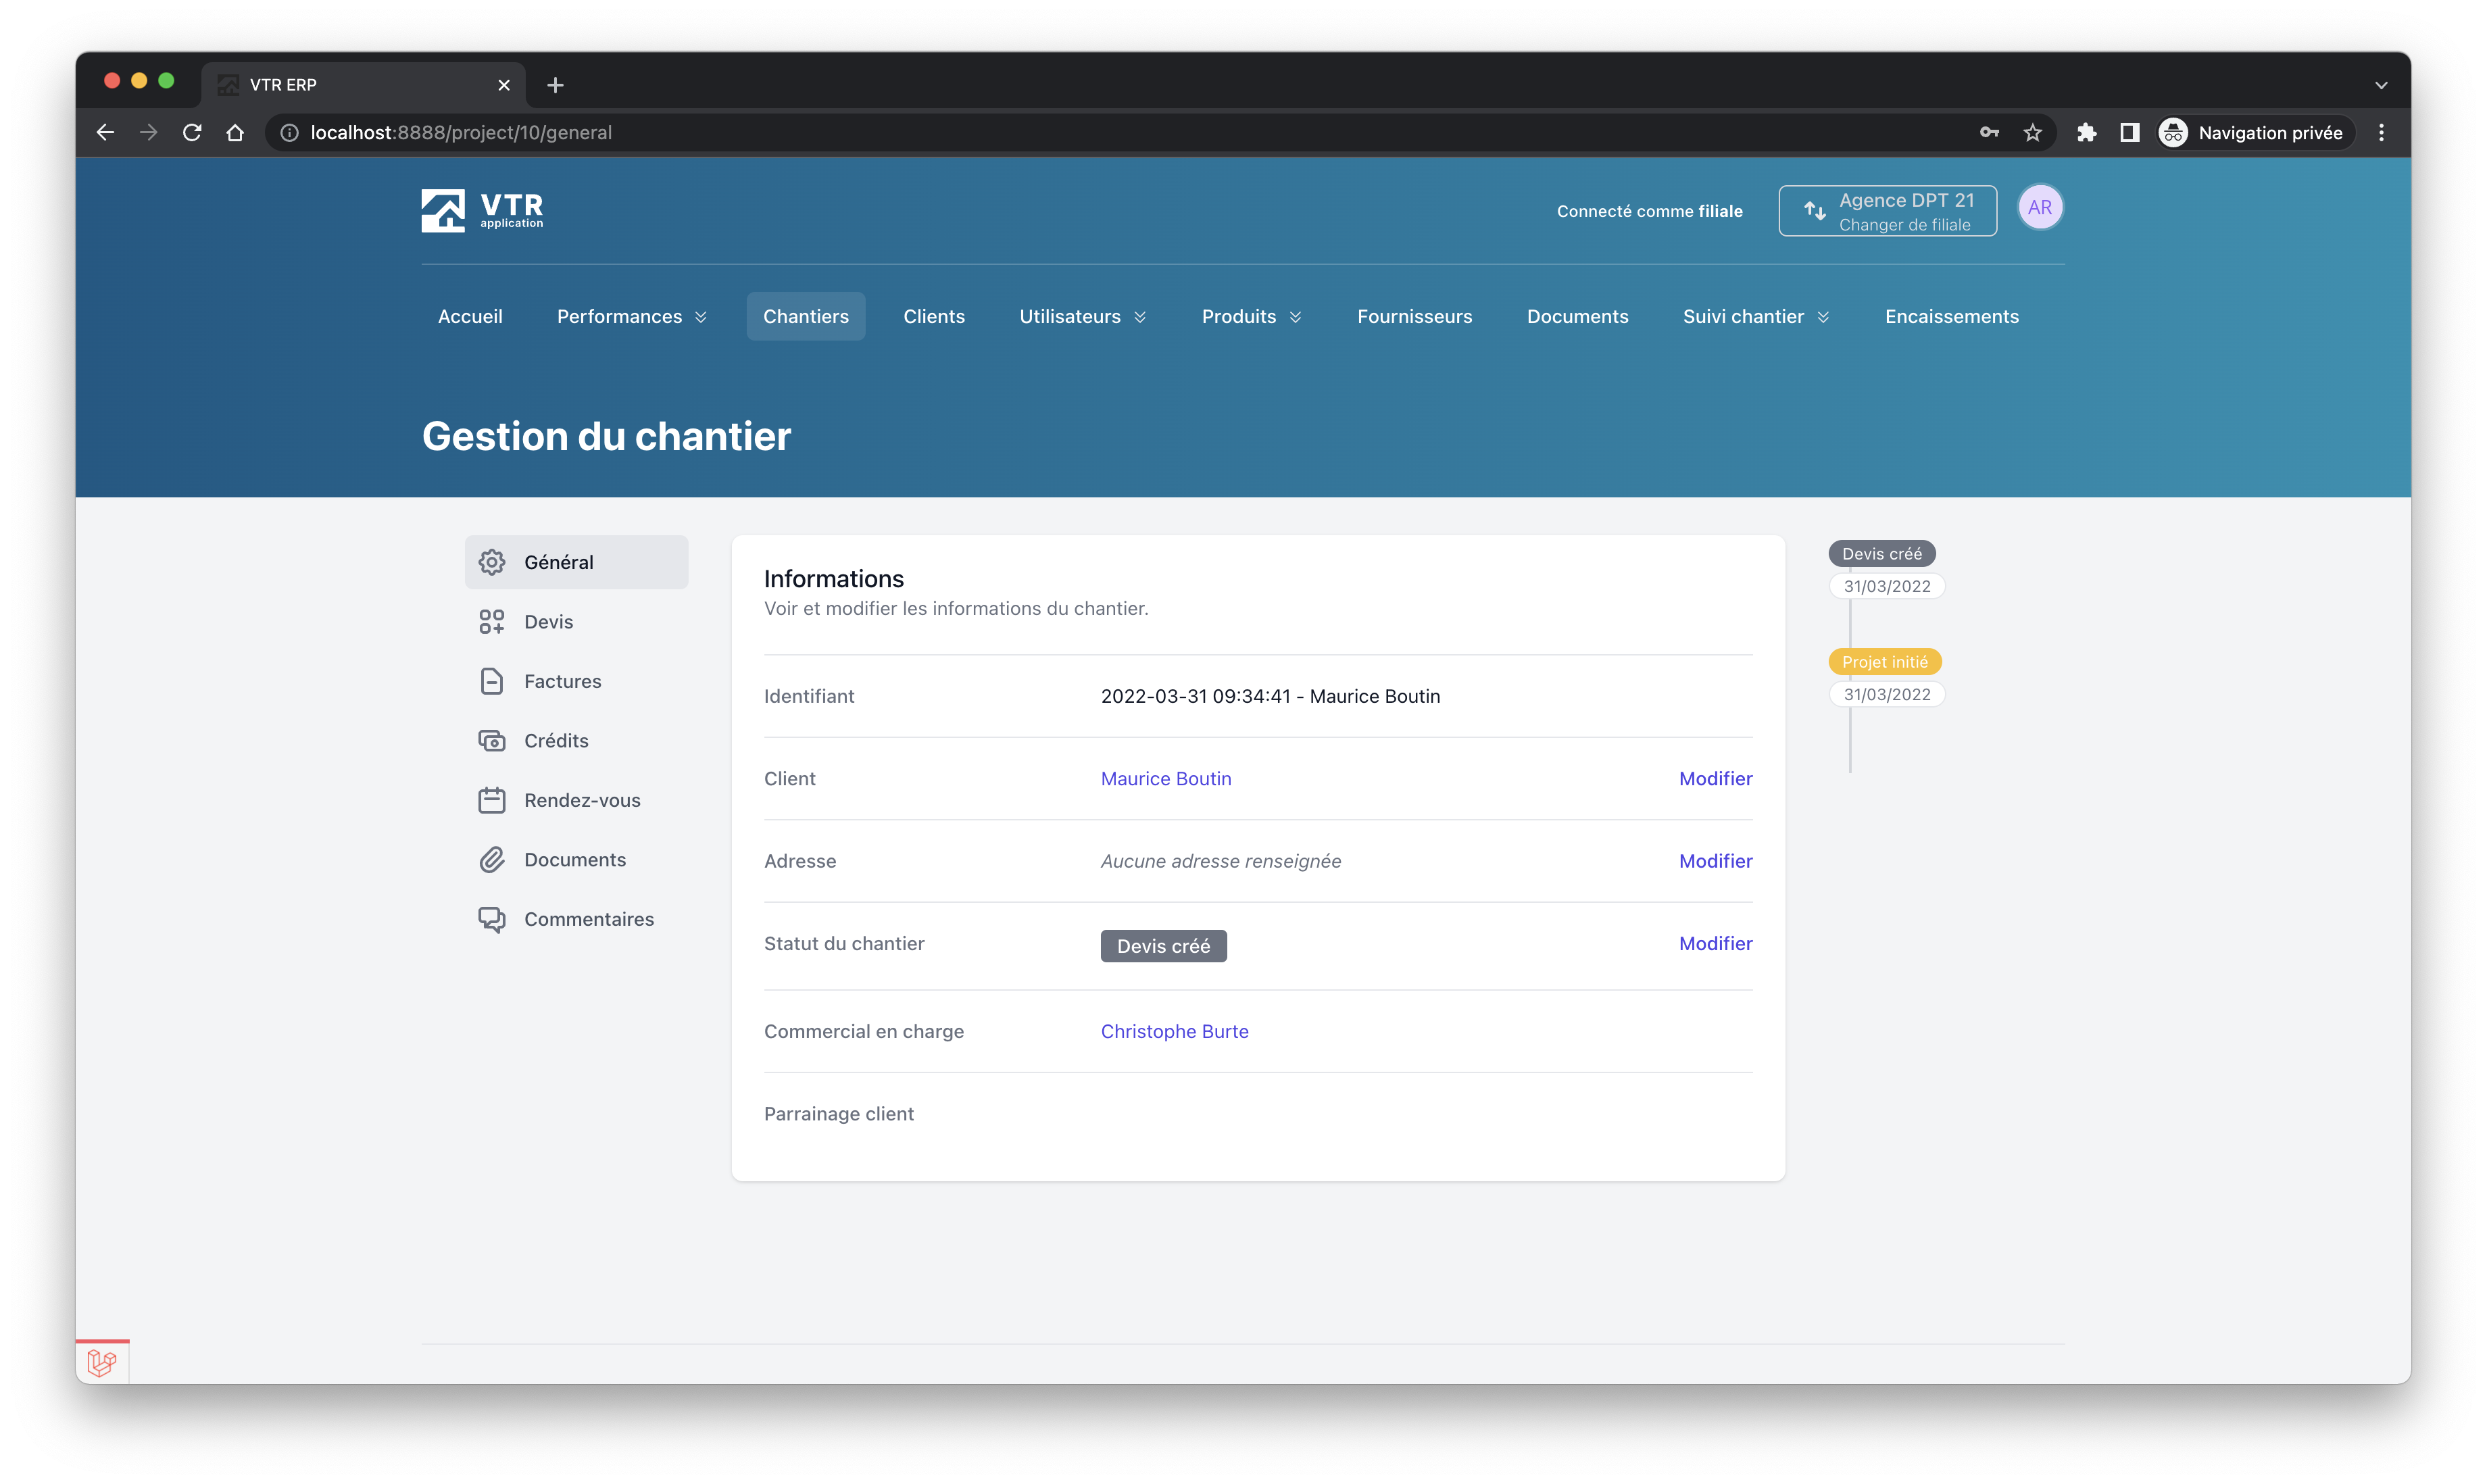The width and height of the screenshot is (2487, 1484).
Task: Click the Projet initié timeline marker
Action: [1884, 662]
